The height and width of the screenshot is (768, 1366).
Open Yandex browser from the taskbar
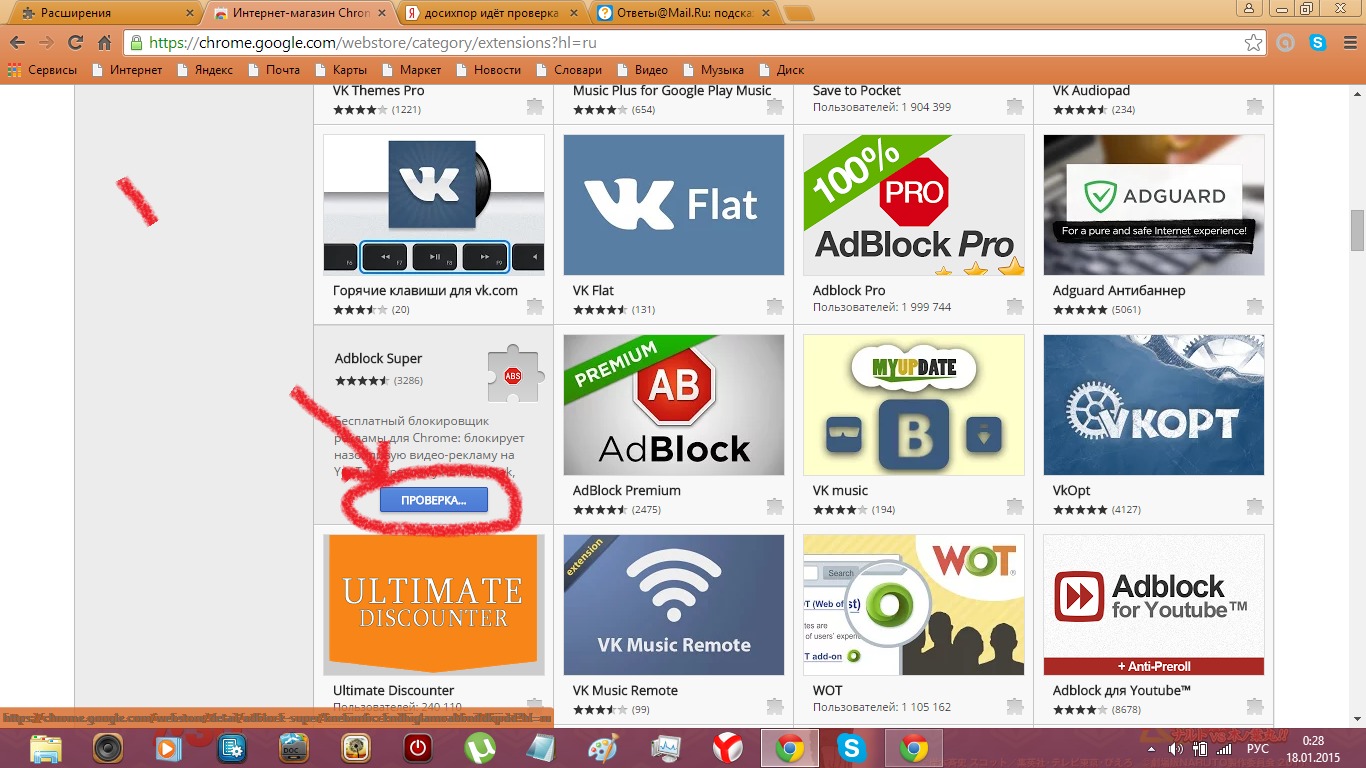coord(727,748)
